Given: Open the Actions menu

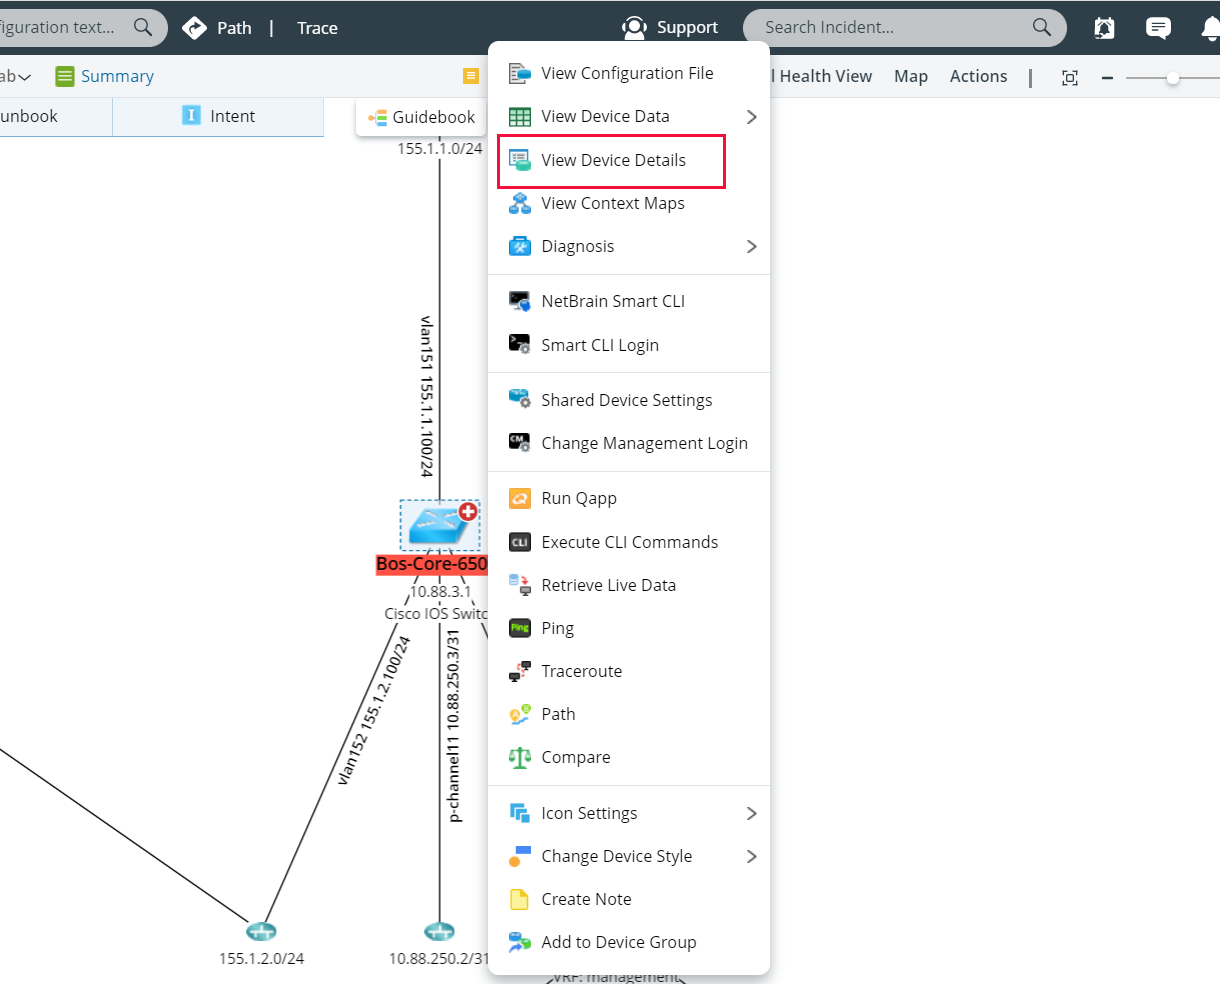Looking at the screenshot, I should point(978,76).
